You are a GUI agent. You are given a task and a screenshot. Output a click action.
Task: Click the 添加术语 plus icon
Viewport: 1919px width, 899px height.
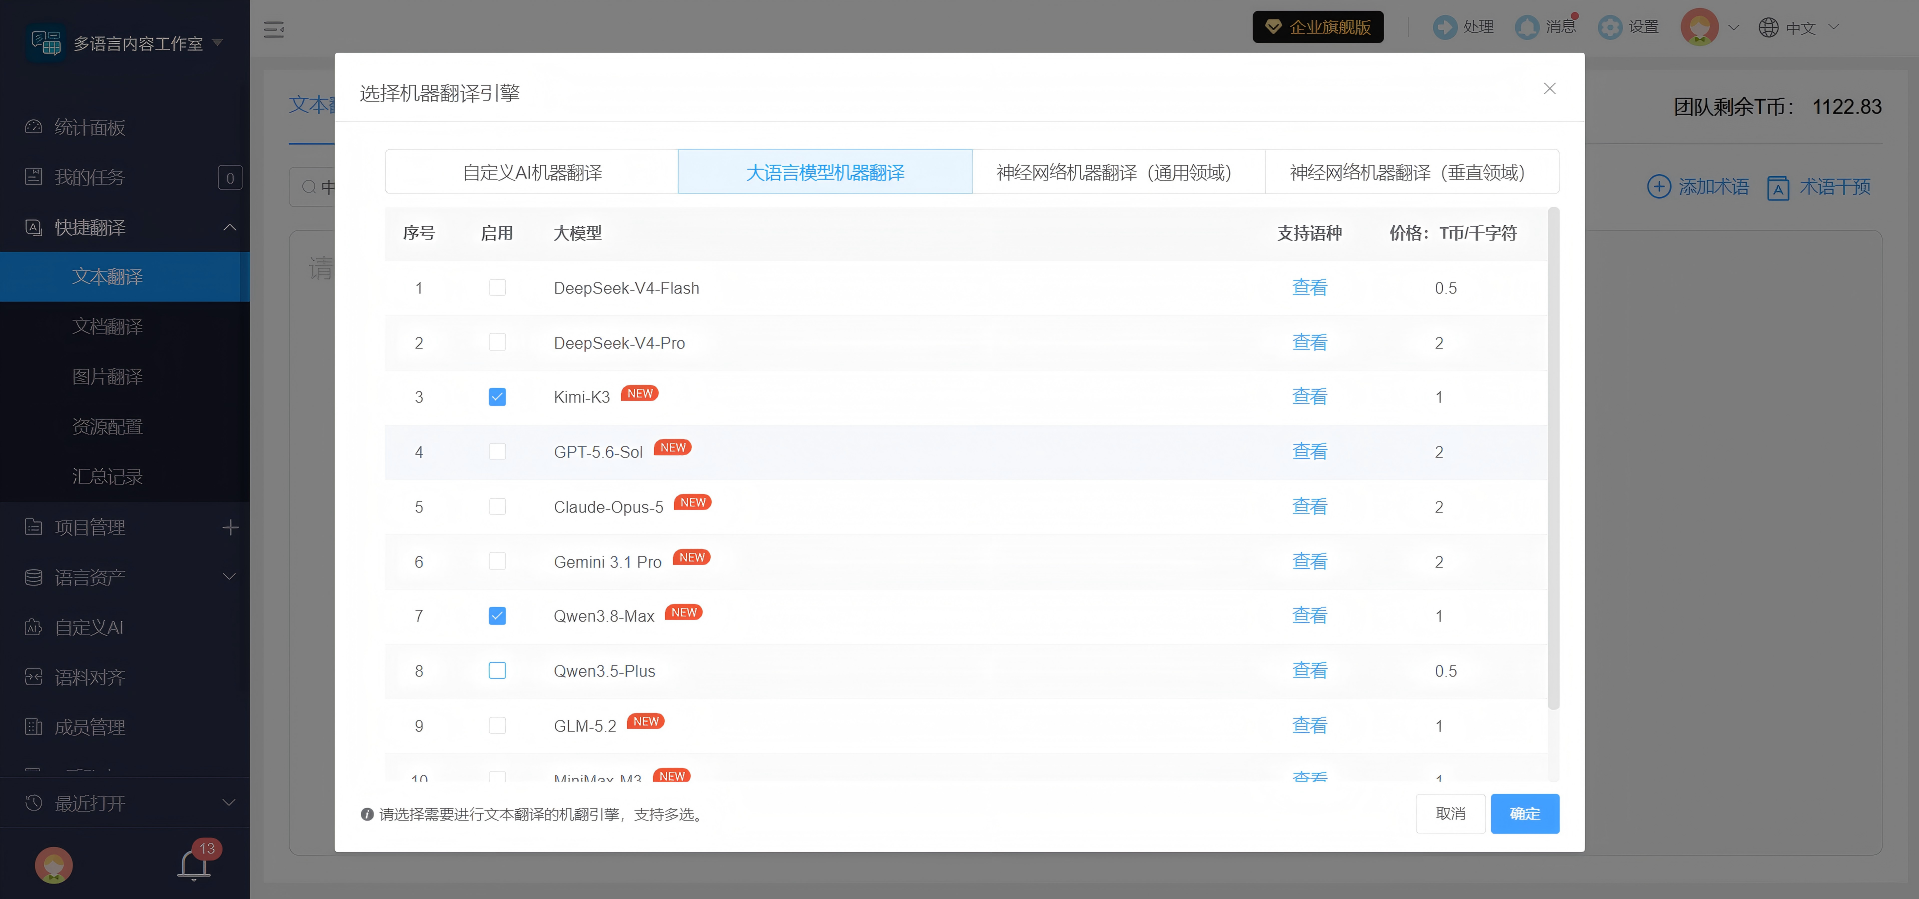point(1659,187)
